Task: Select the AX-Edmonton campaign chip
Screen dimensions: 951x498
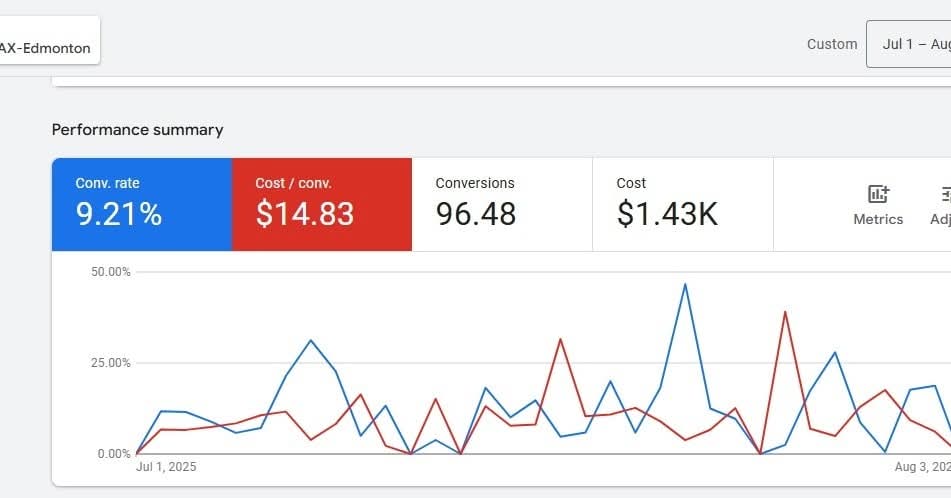Action: (47, 48)
